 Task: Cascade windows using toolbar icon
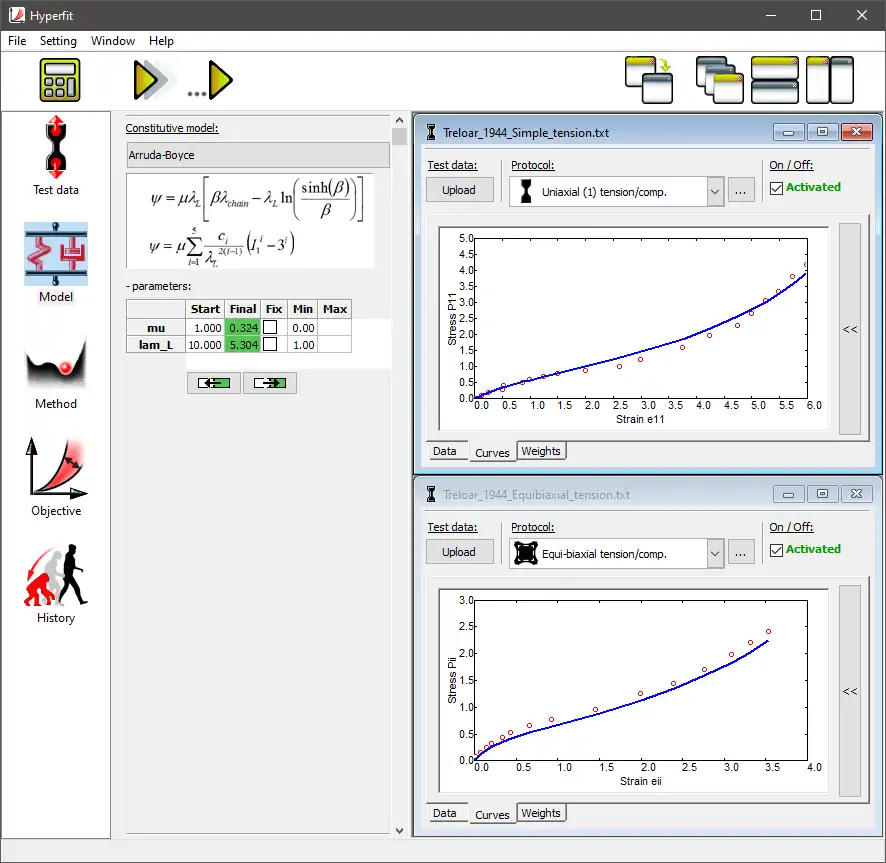click(x=719, y=80)
